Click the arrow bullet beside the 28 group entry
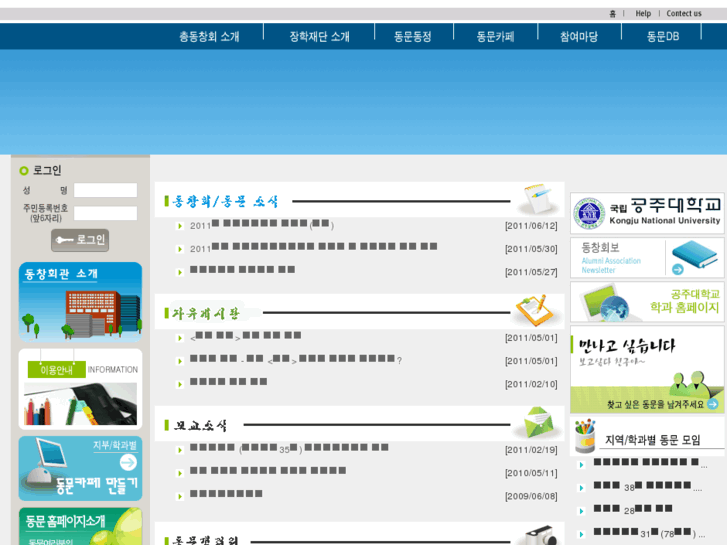727x545 pixels. [x=581, y=511]
